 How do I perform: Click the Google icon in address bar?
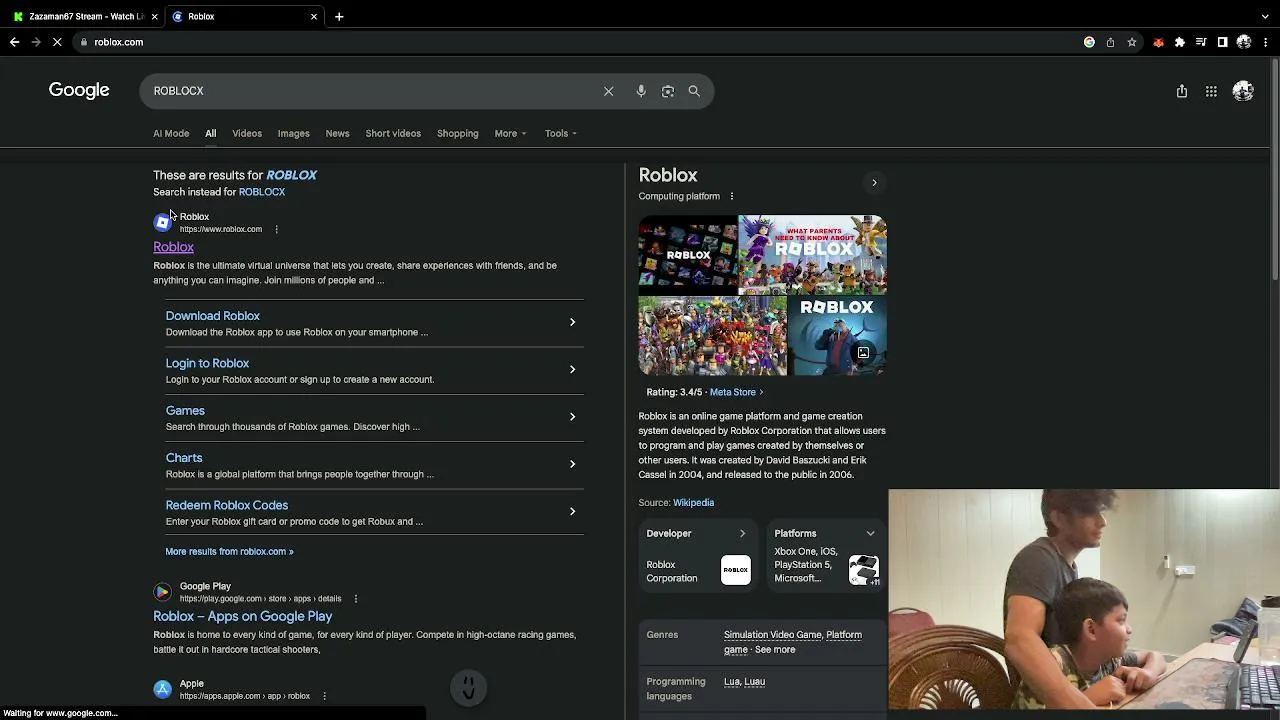[1089, 42]
